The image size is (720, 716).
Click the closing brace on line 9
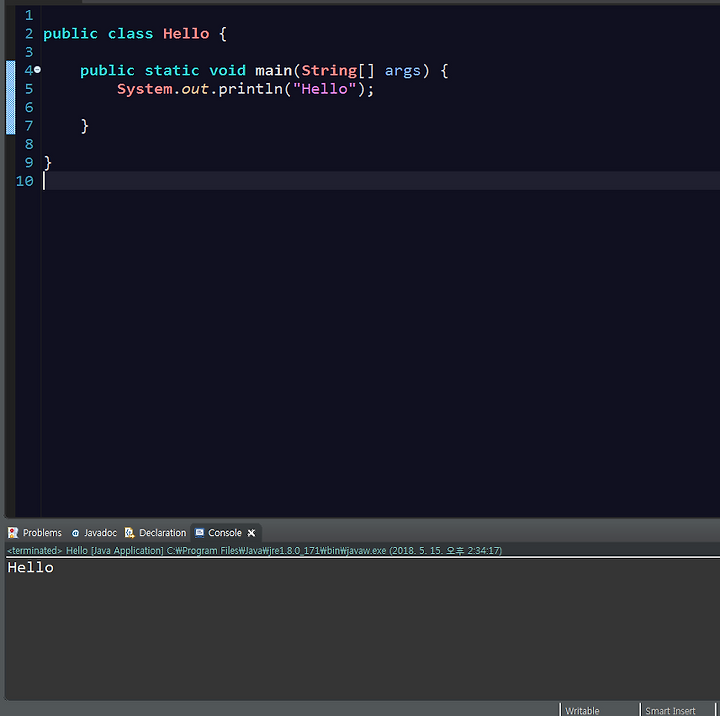[48, 163]
